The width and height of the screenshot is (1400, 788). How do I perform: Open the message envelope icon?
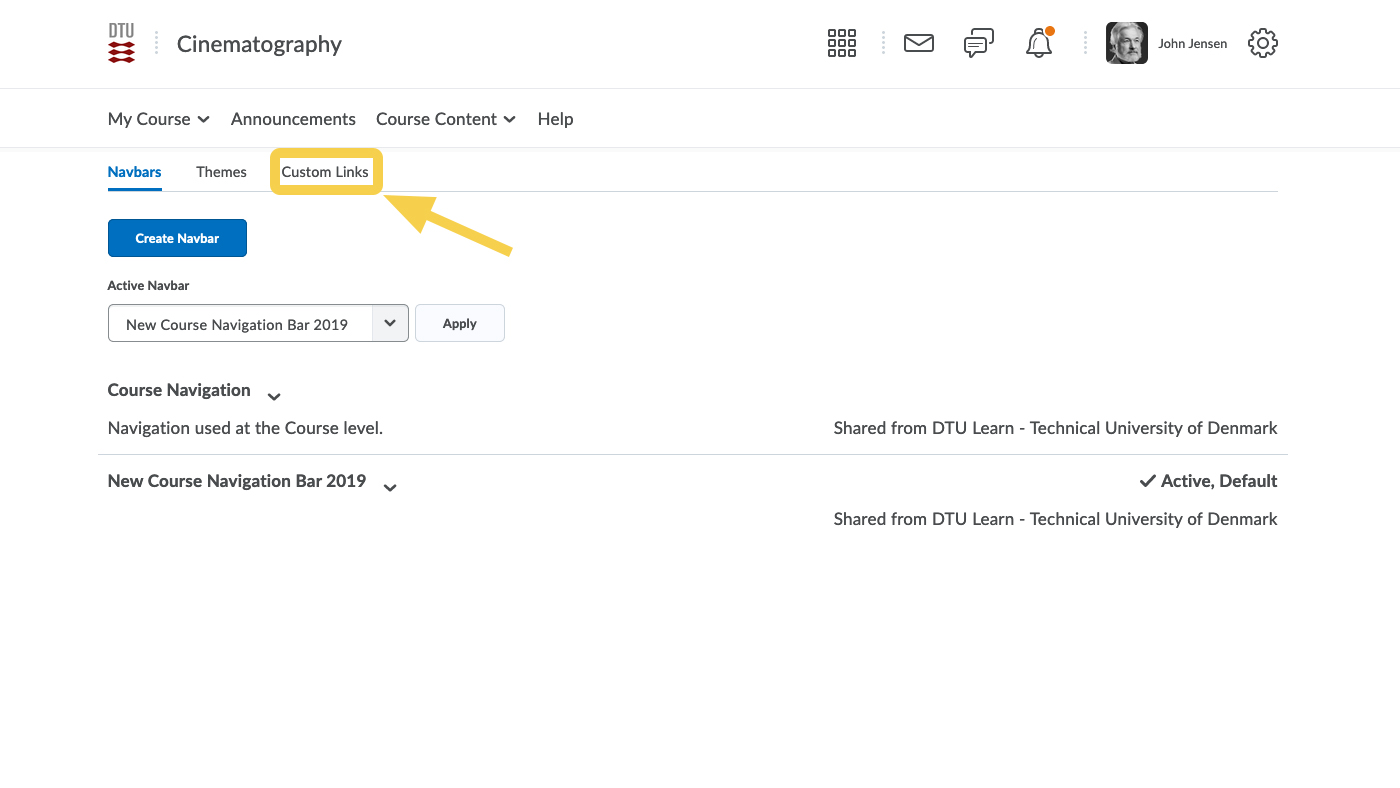click(x=918, y=43)
